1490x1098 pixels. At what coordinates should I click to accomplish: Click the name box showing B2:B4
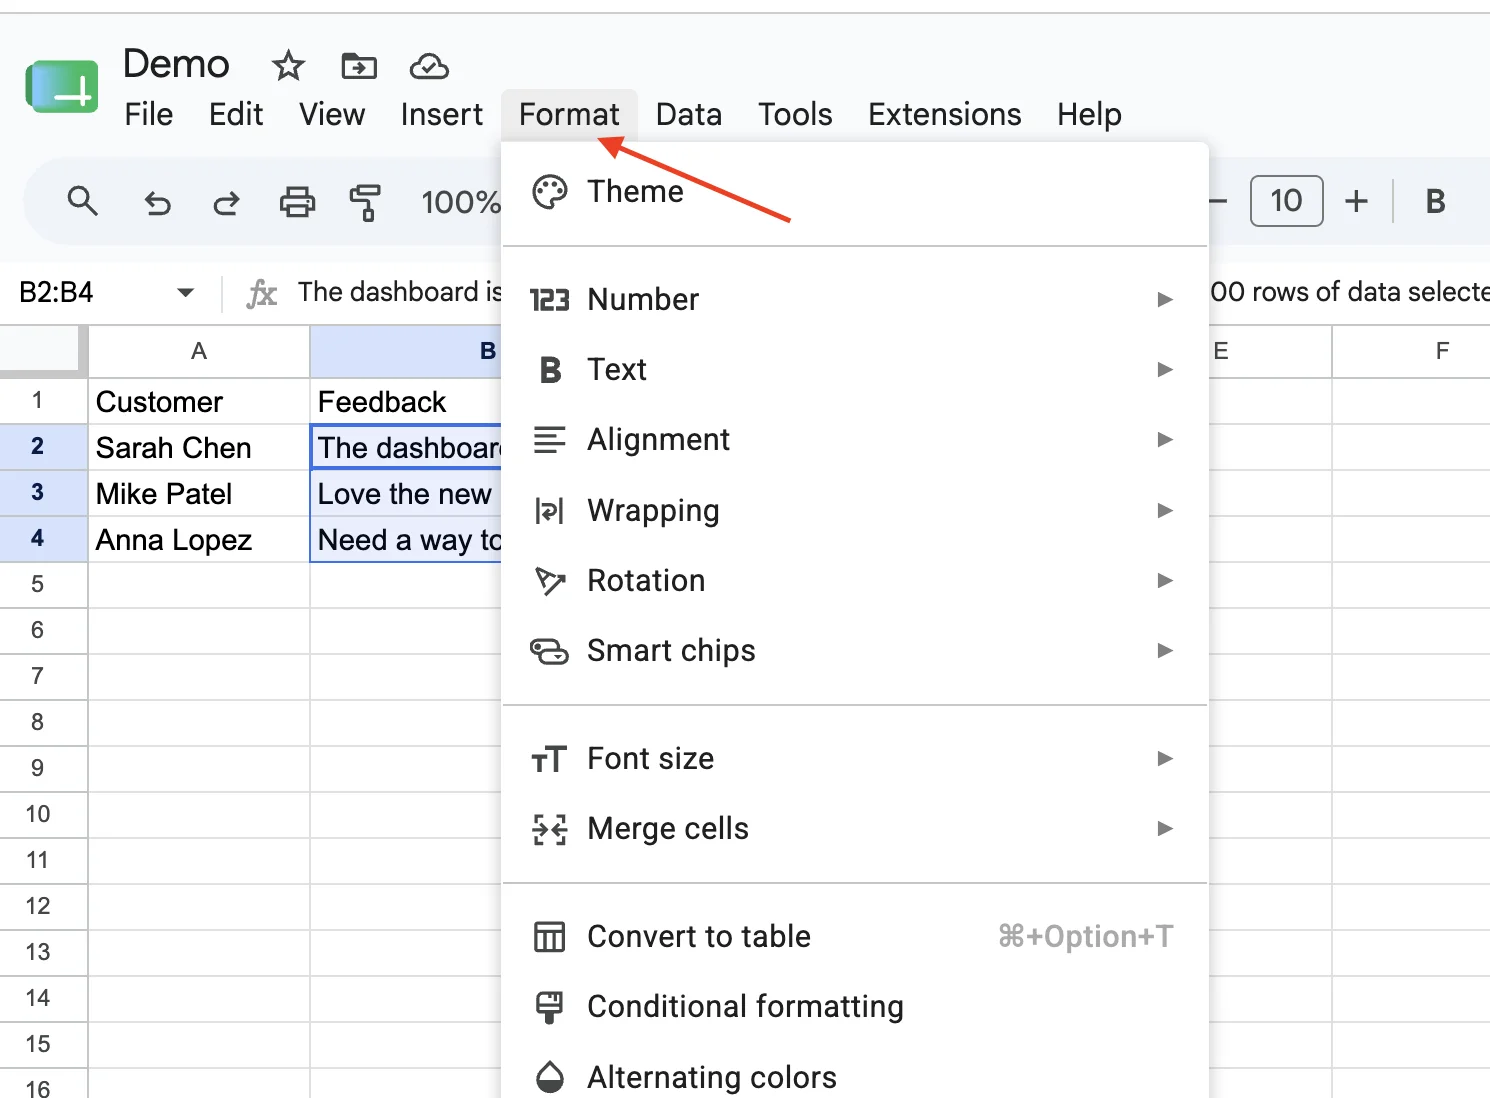click(57, 292)
